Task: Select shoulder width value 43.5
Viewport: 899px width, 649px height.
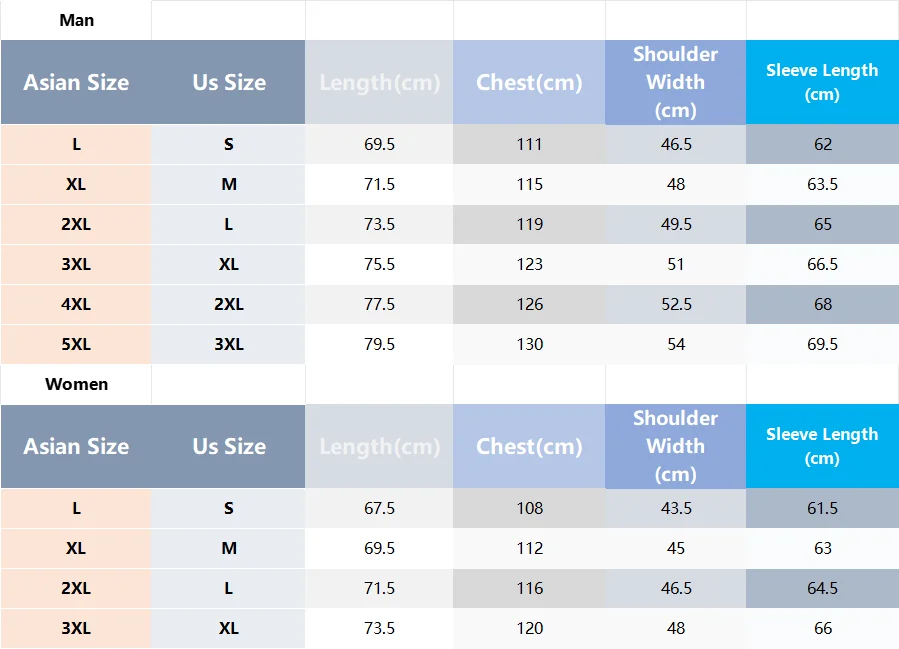Action: (x=676, y=508)
